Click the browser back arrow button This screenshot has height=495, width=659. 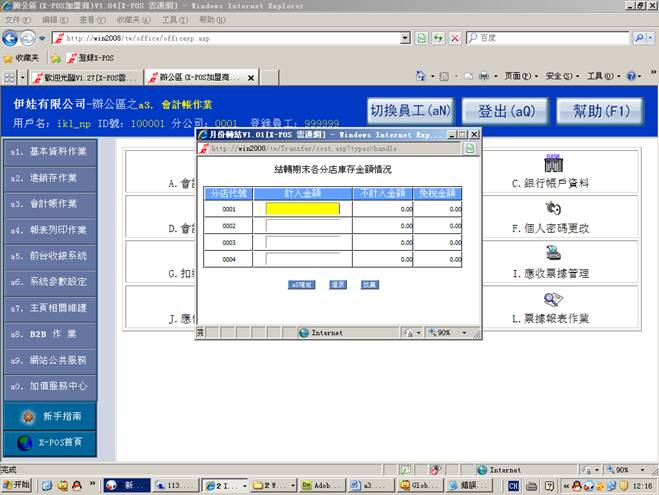11,38
